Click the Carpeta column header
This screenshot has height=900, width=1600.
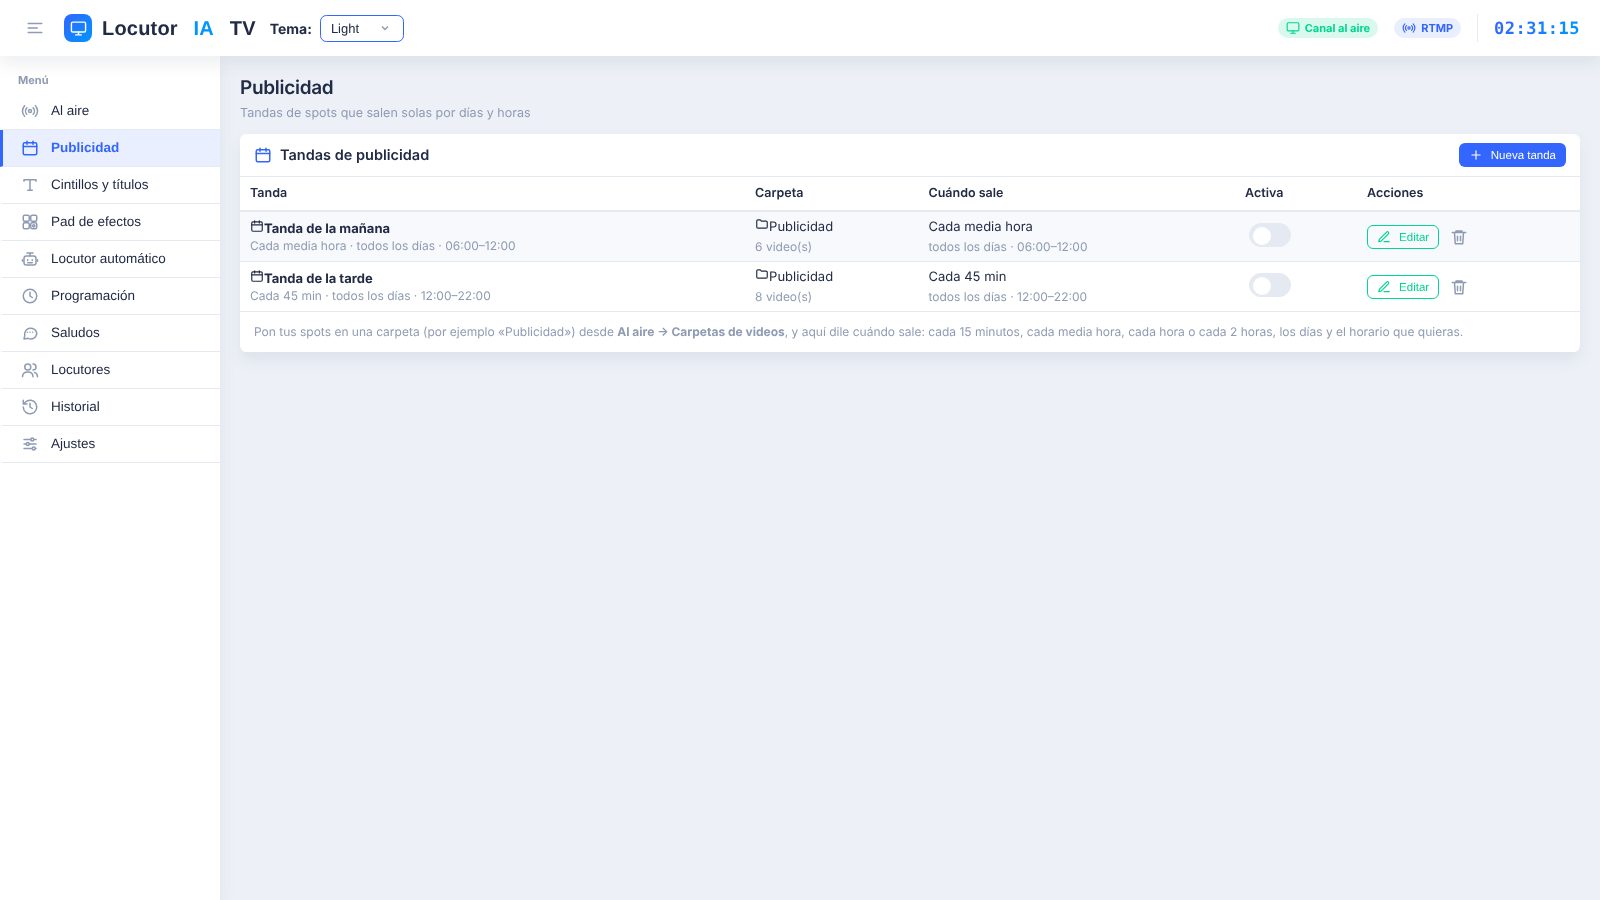779,193
